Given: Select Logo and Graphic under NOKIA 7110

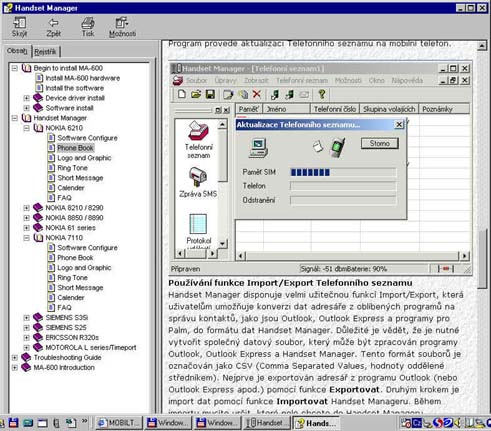Looking at the screenshot, I should click(84, 268).
